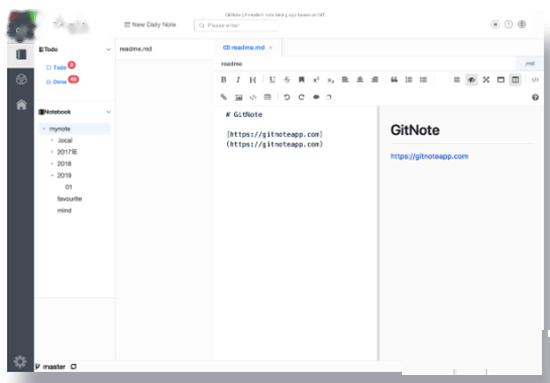
Task: Create a New Daily Note
Action: coord(150,25)
